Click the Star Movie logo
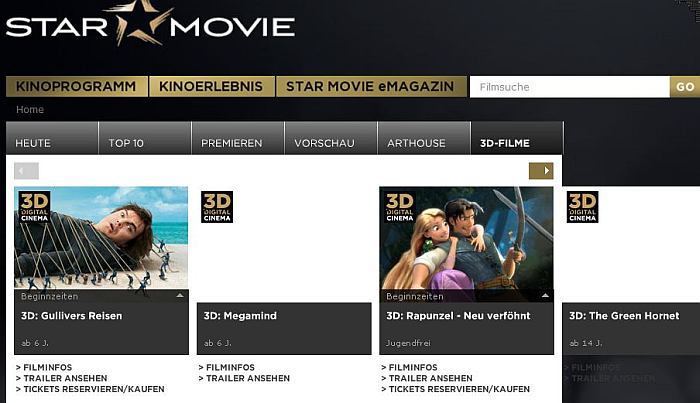This screenshot has height=403, width=700. tap(150, 23)
